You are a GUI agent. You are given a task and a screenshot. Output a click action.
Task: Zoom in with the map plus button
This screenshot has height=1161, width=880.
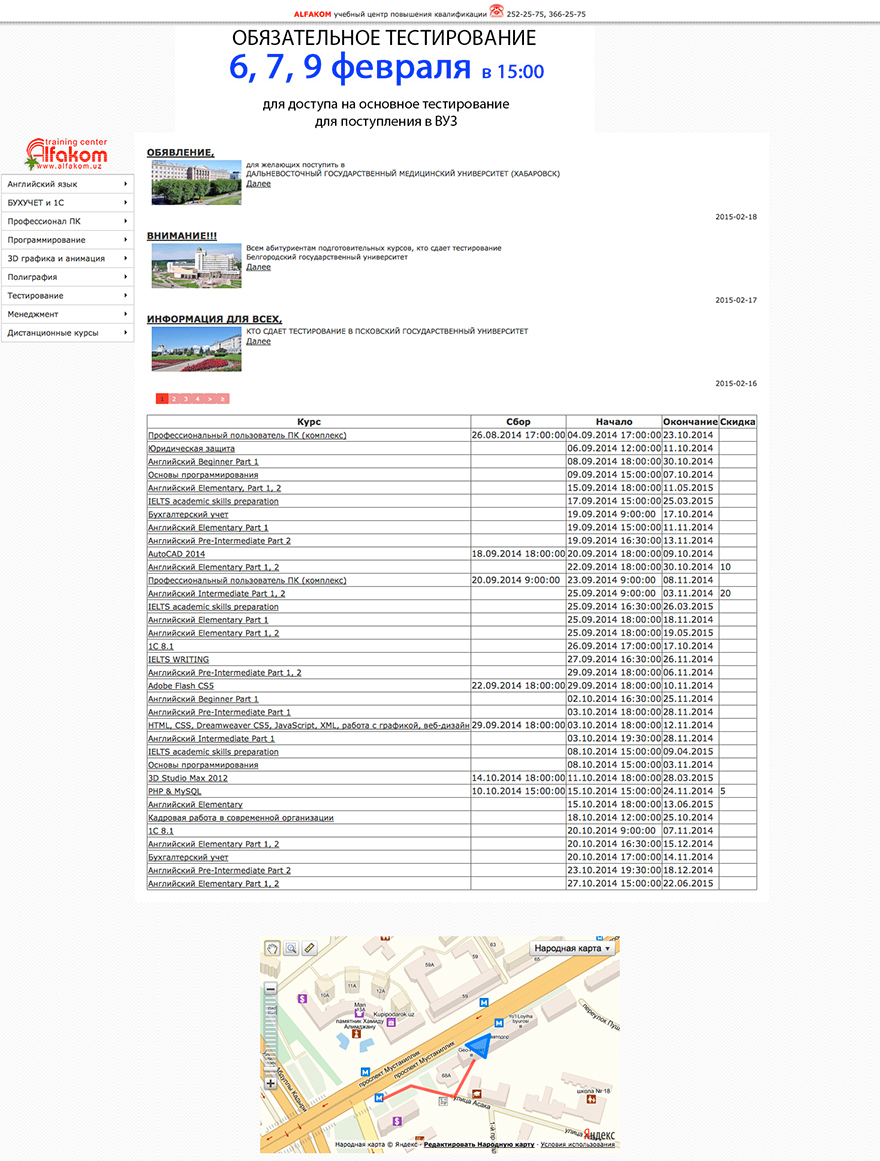tap(270, 1083)
